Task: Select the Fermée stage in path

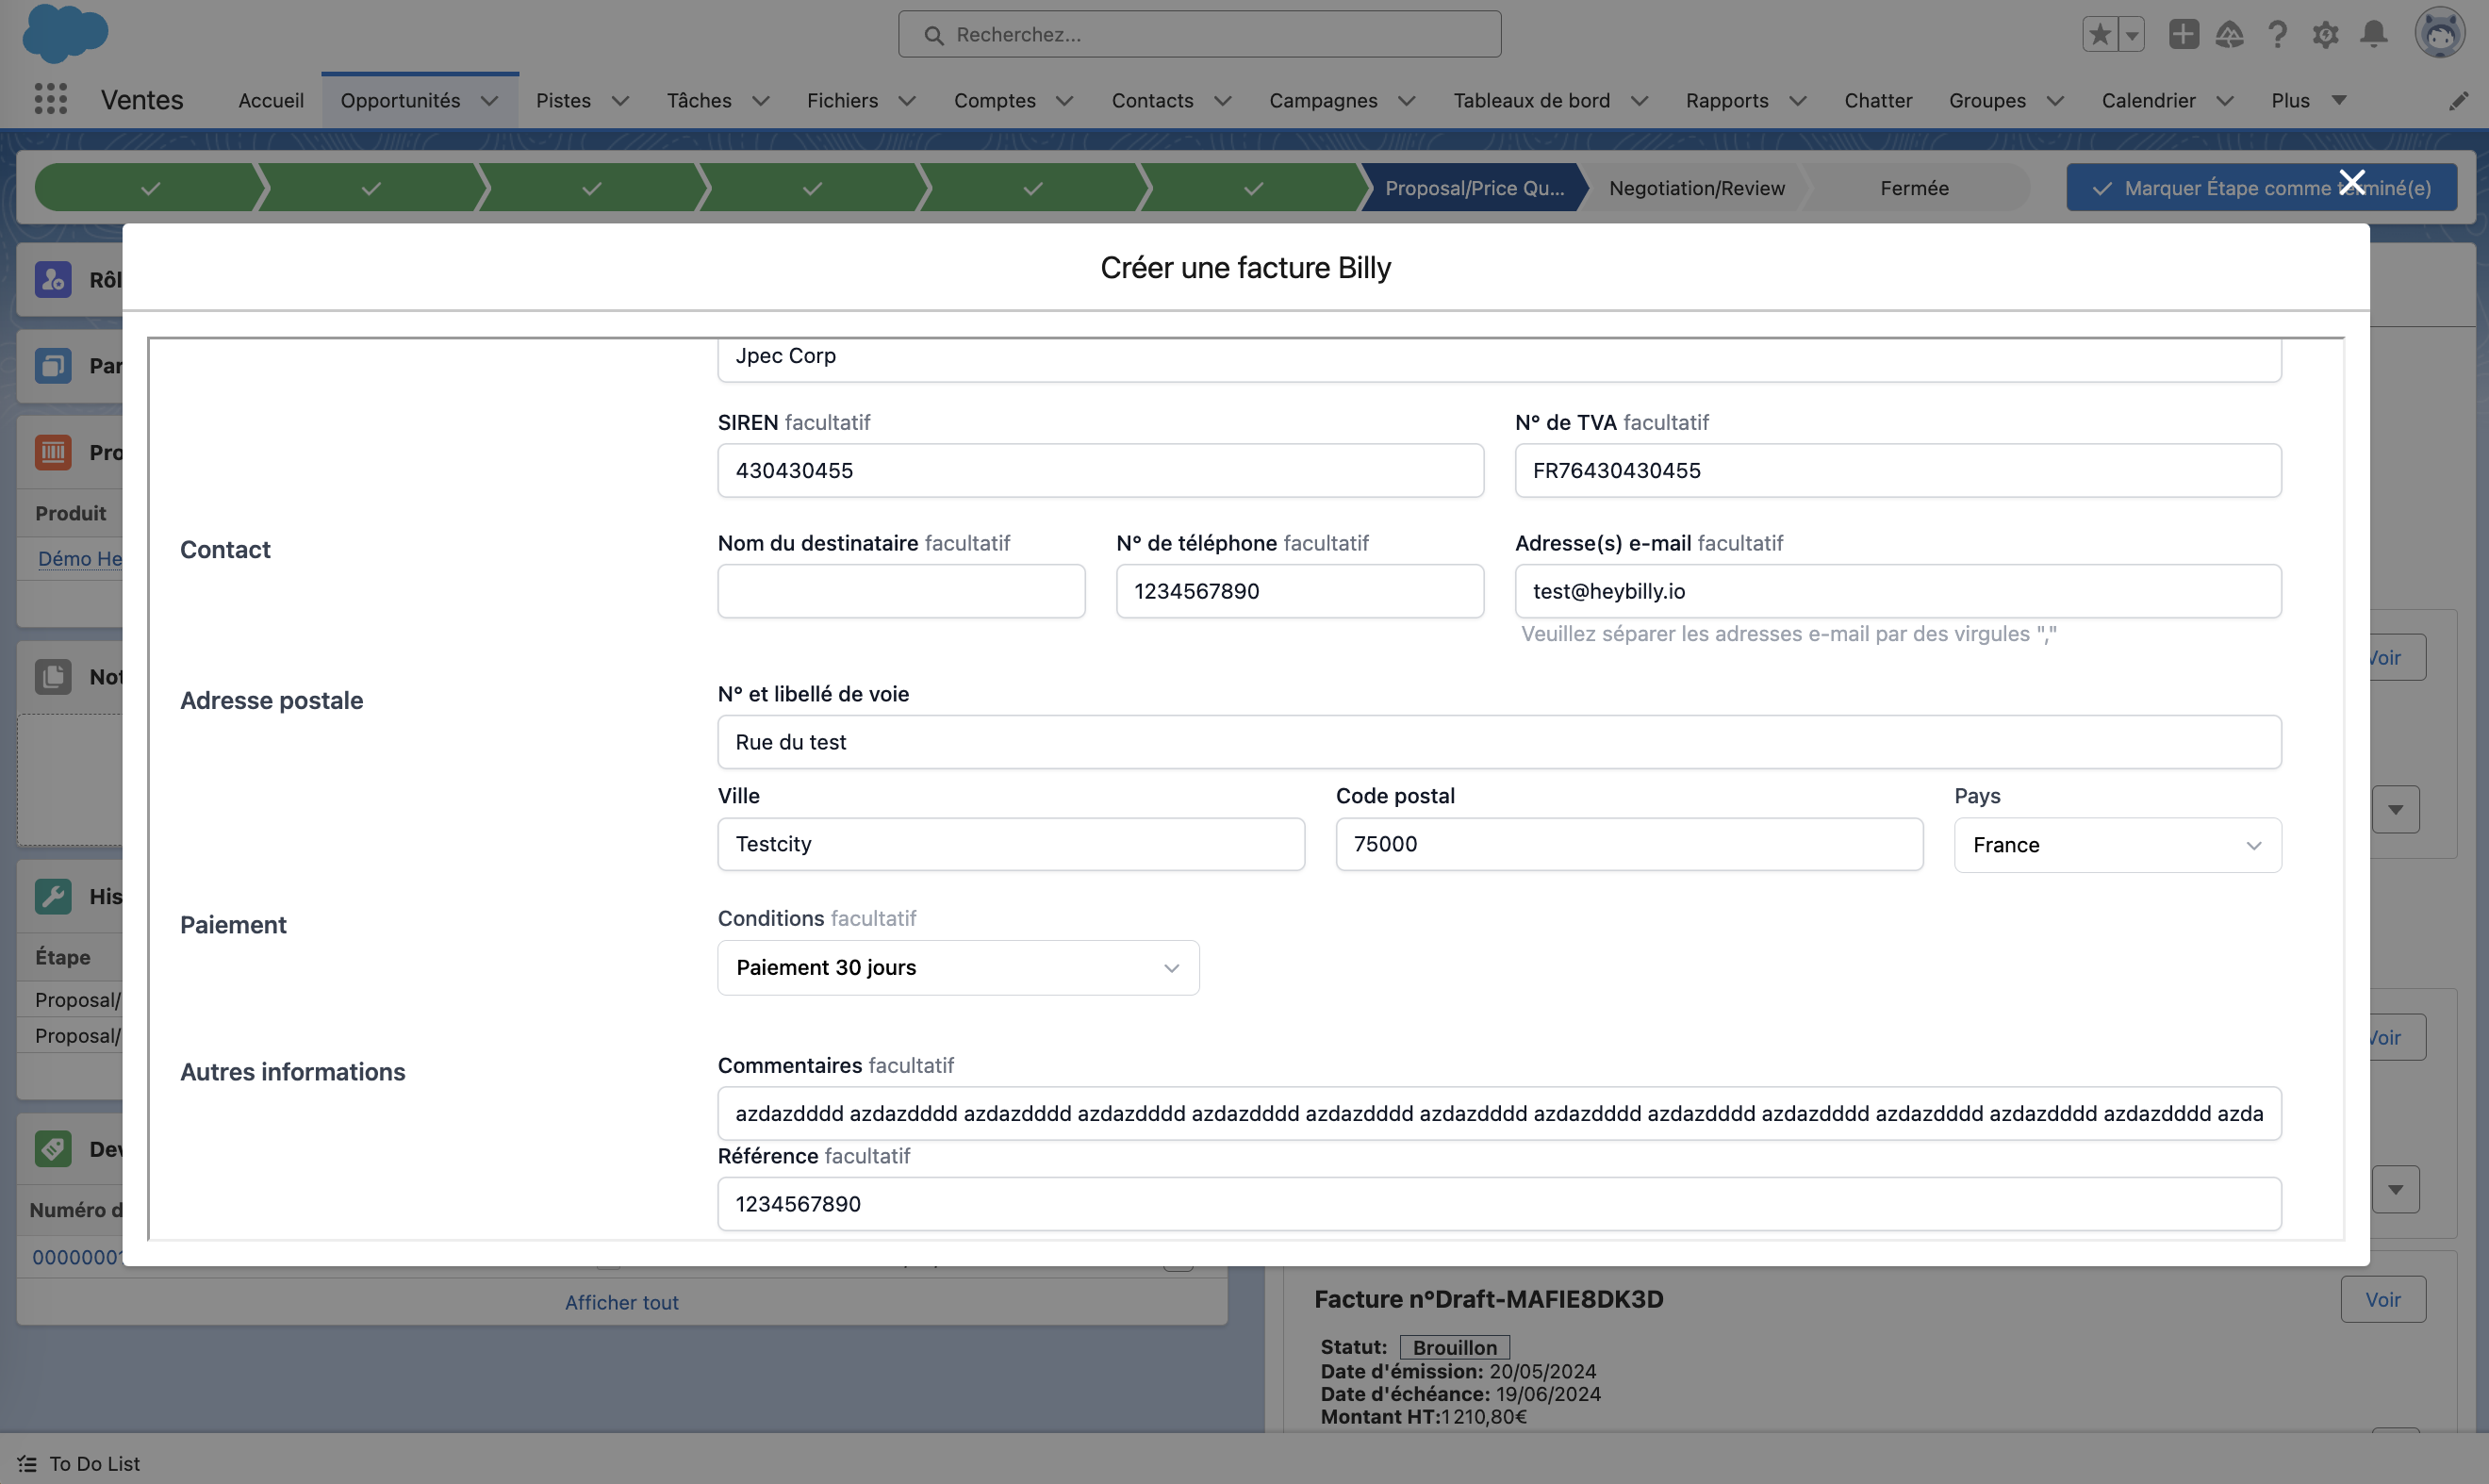Action: (1914, 187)
